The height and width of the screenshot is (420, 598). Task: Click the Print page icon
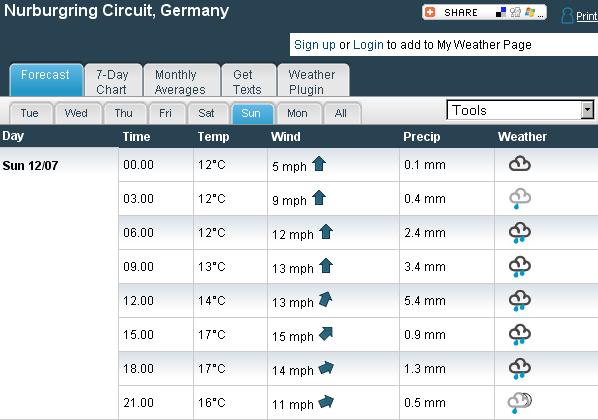(567, 16)
